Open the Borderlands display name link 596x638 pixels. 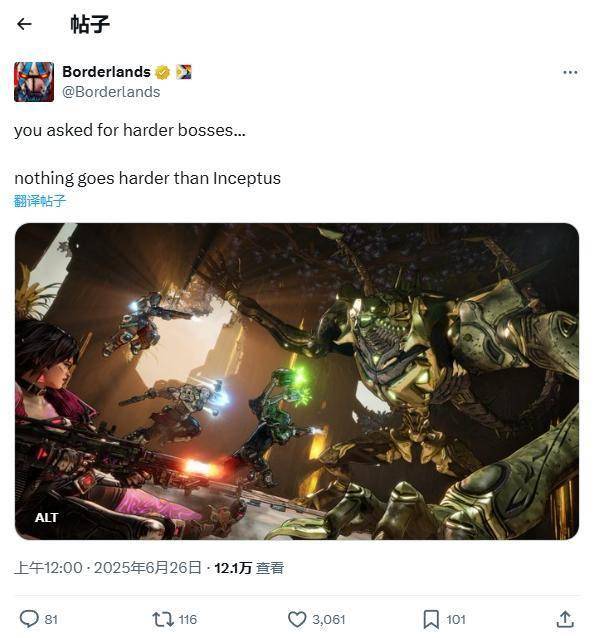(x=106, y=72)
